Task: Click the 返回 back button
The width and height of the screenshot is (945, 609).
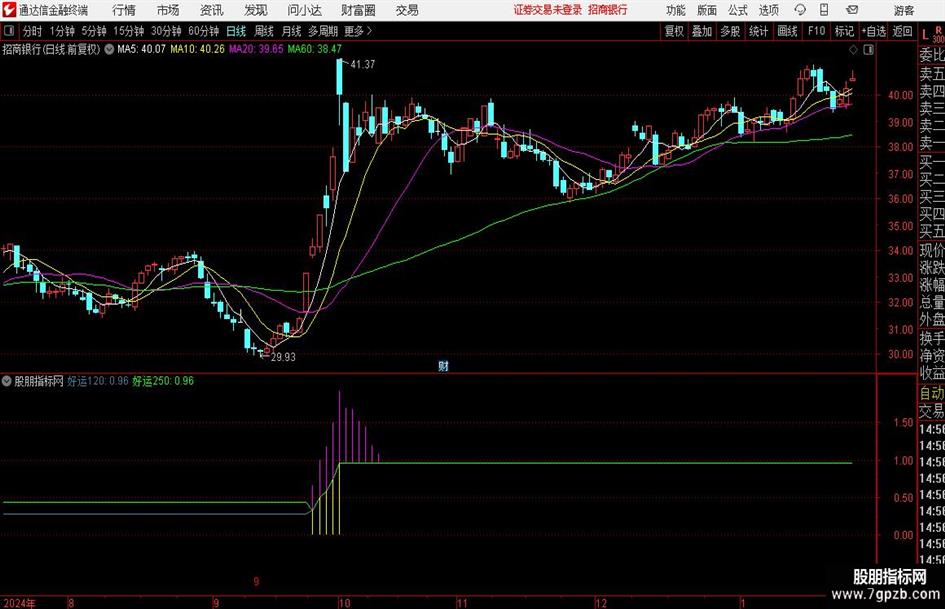Action: point(902,31)
